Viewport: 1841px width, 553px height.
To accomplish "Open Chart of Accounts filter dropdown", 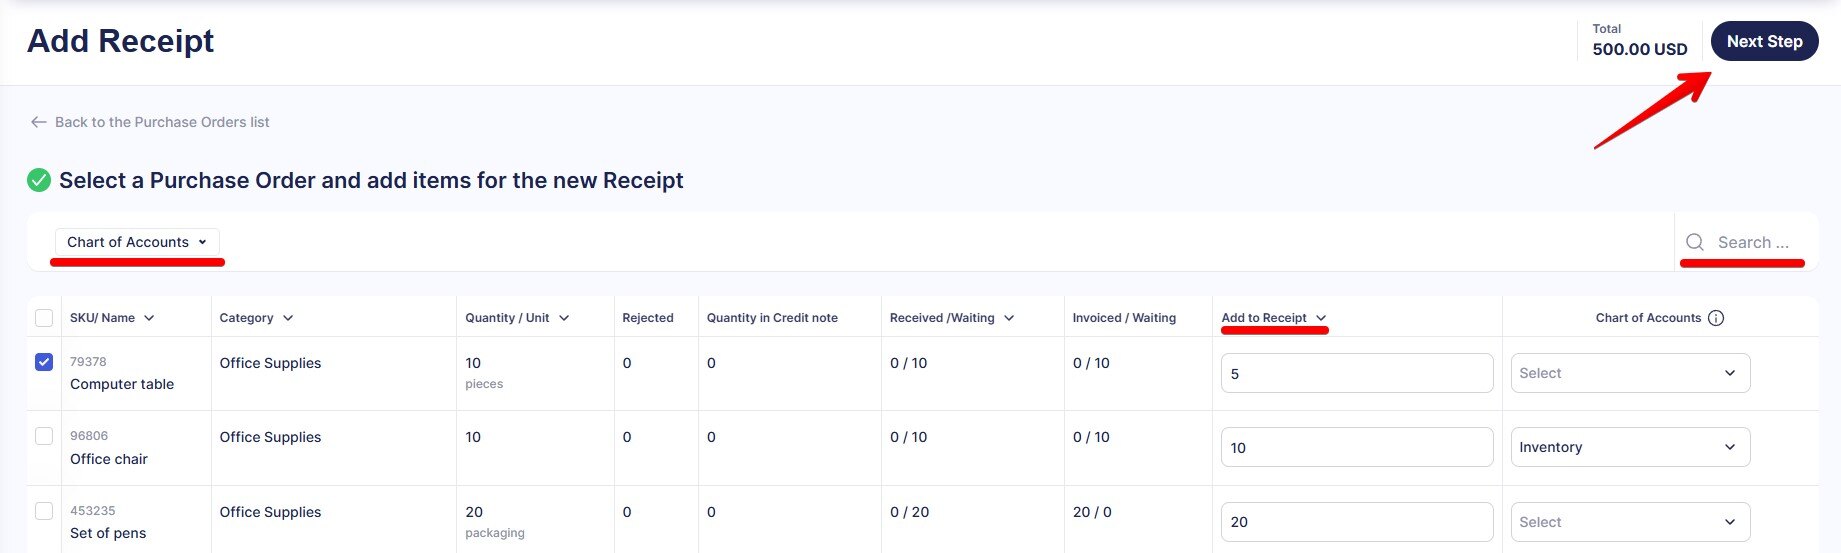I will point(137,242).
